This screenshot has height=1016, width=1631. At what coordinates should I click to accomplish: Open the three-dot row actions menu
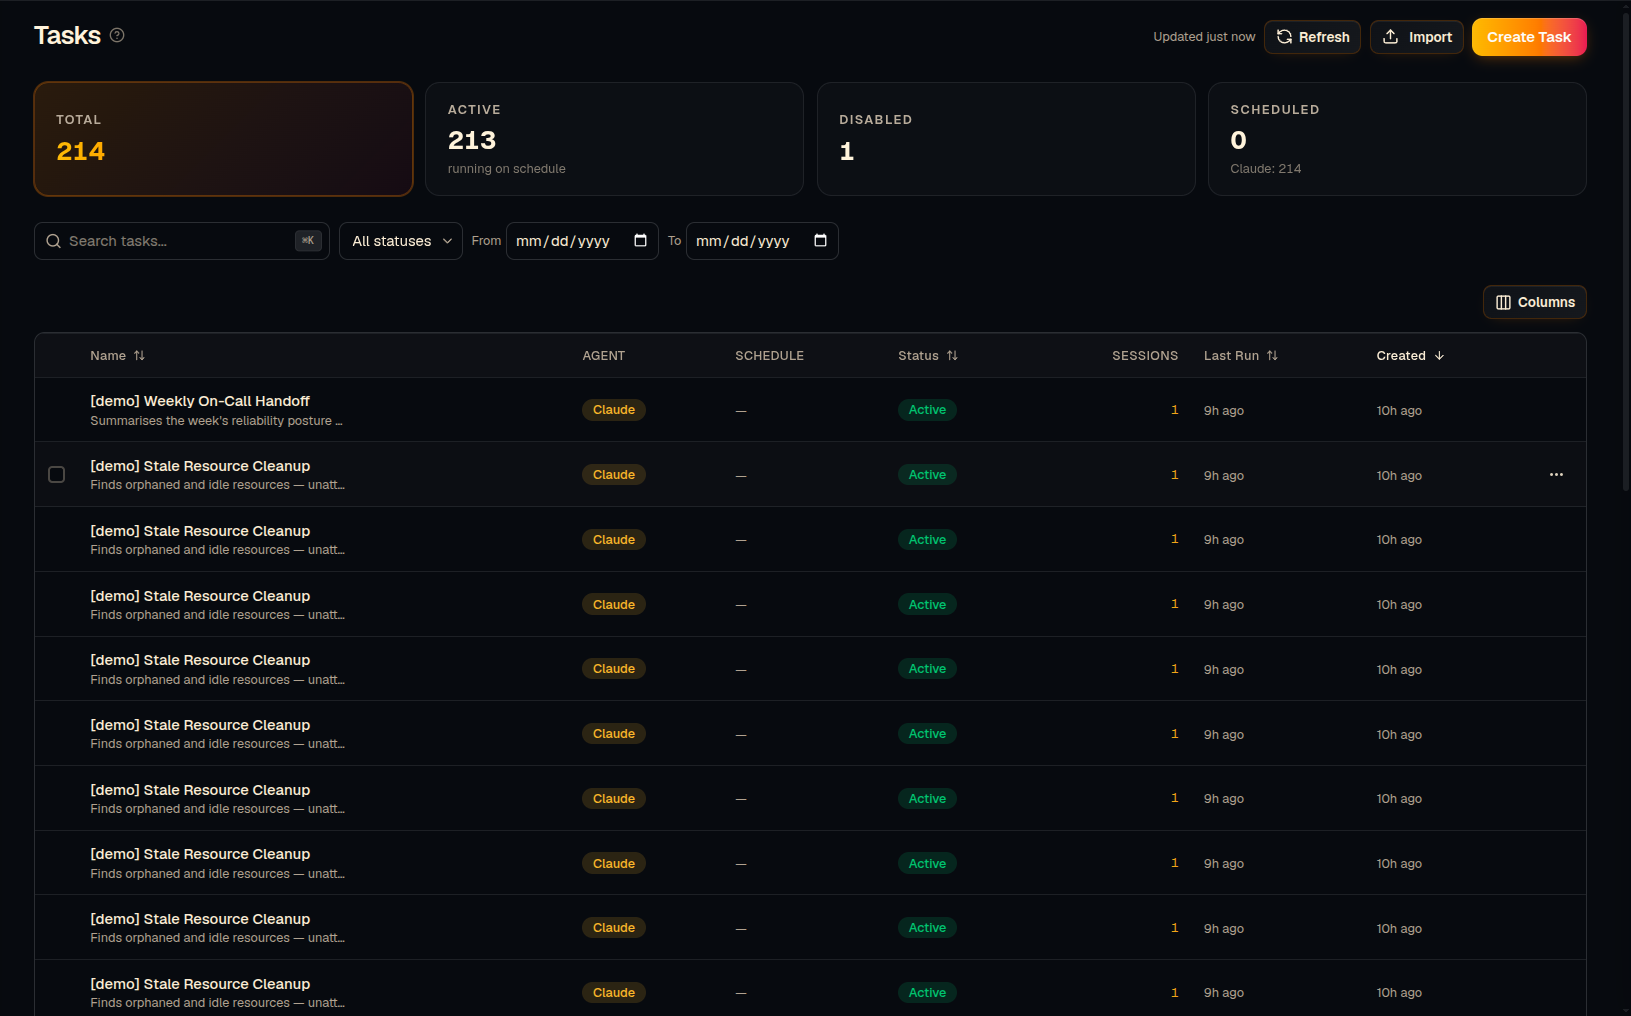coord(1556,475)
